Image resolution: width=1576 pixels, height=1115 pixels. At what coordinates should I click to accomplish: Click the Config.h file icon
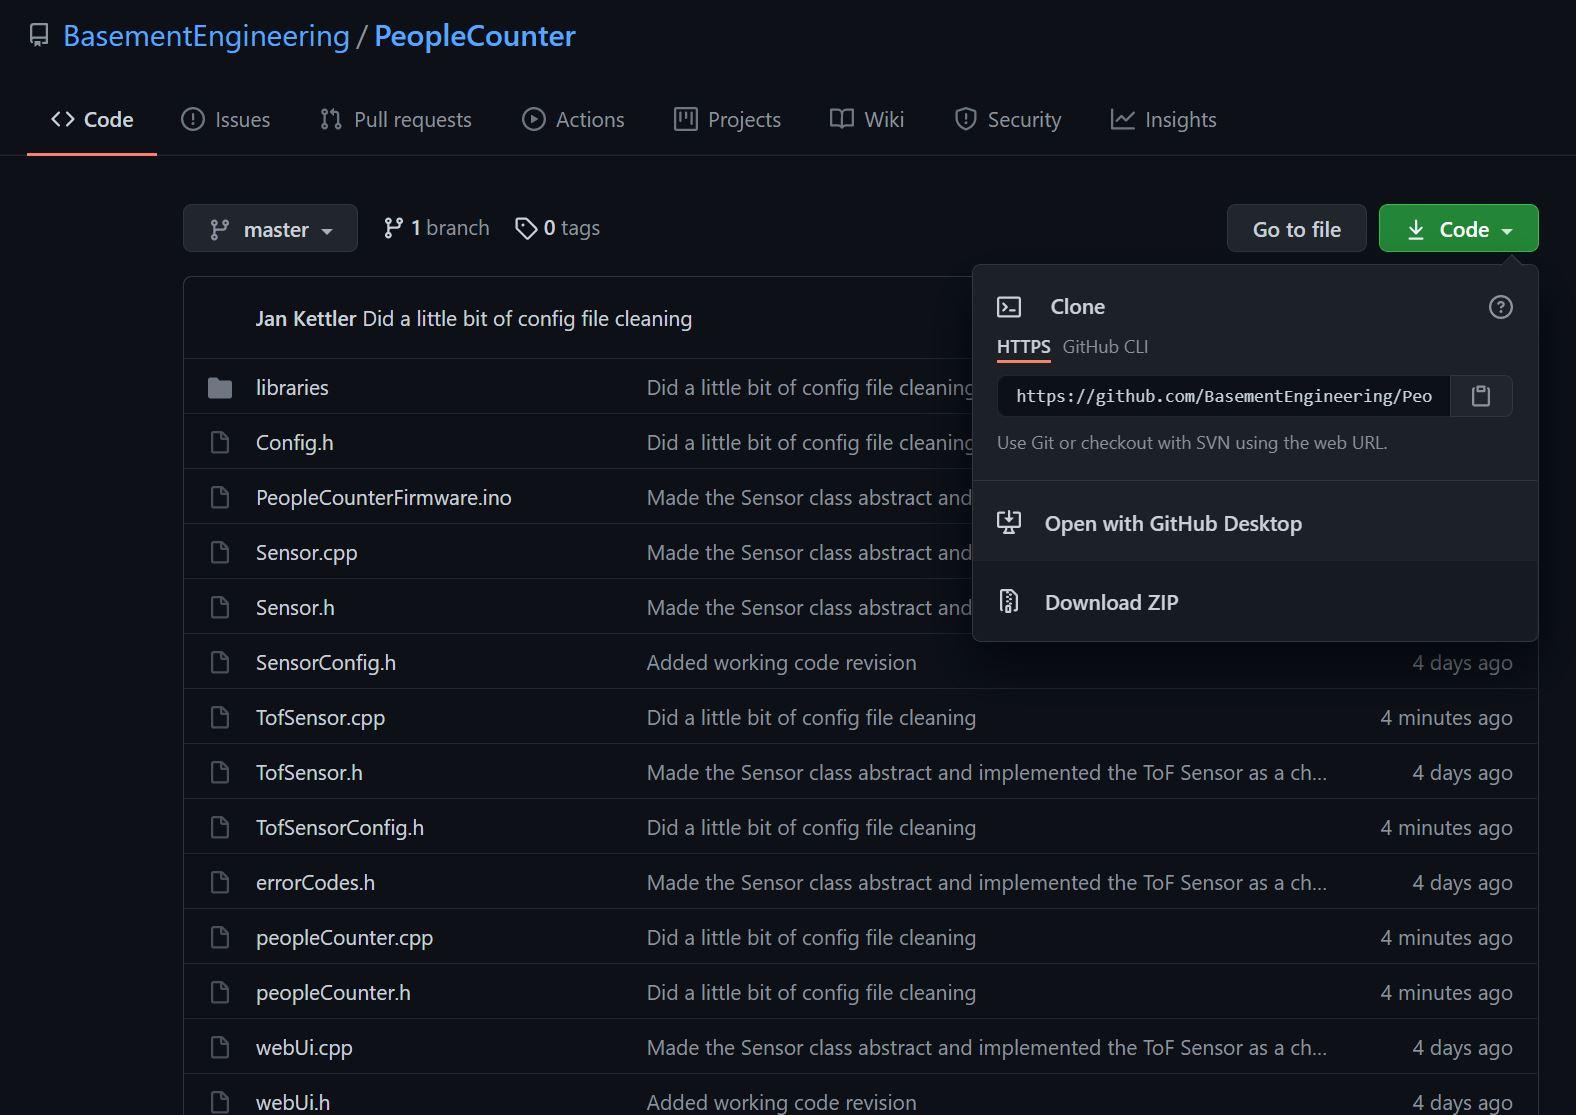point(220,443)
